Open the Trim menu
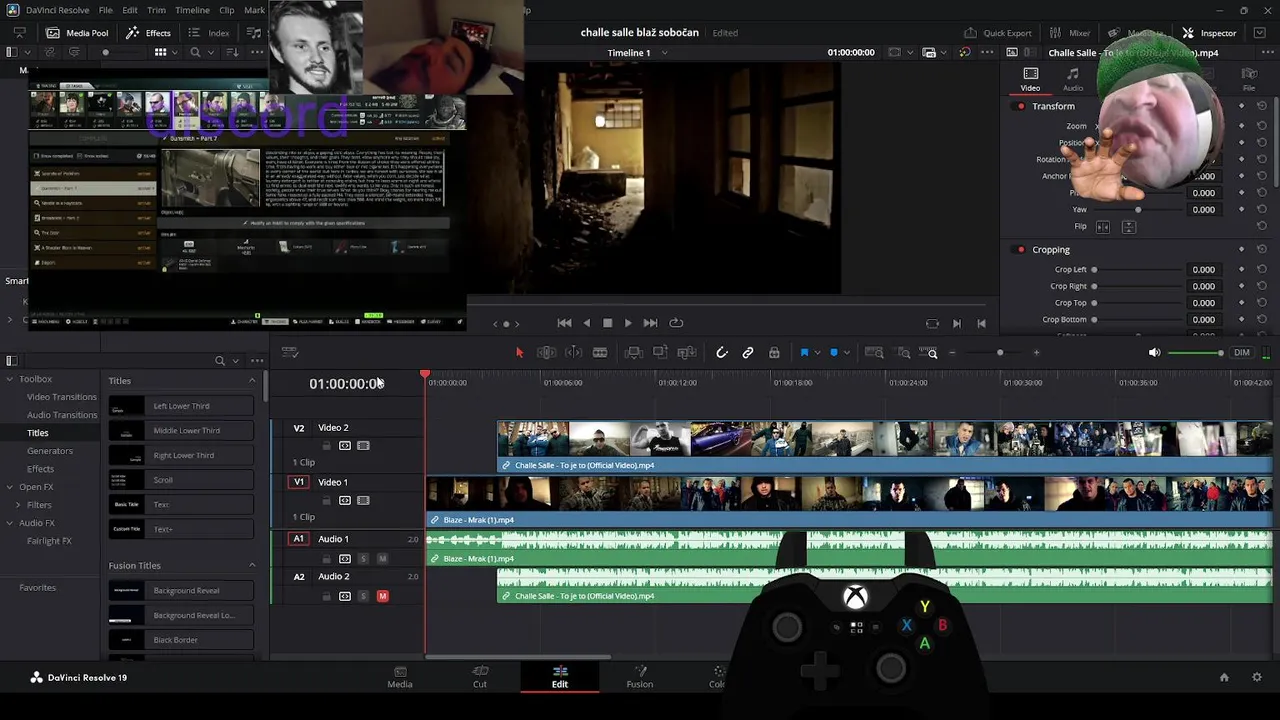1280x720 pixels. [x=156, y=10]
